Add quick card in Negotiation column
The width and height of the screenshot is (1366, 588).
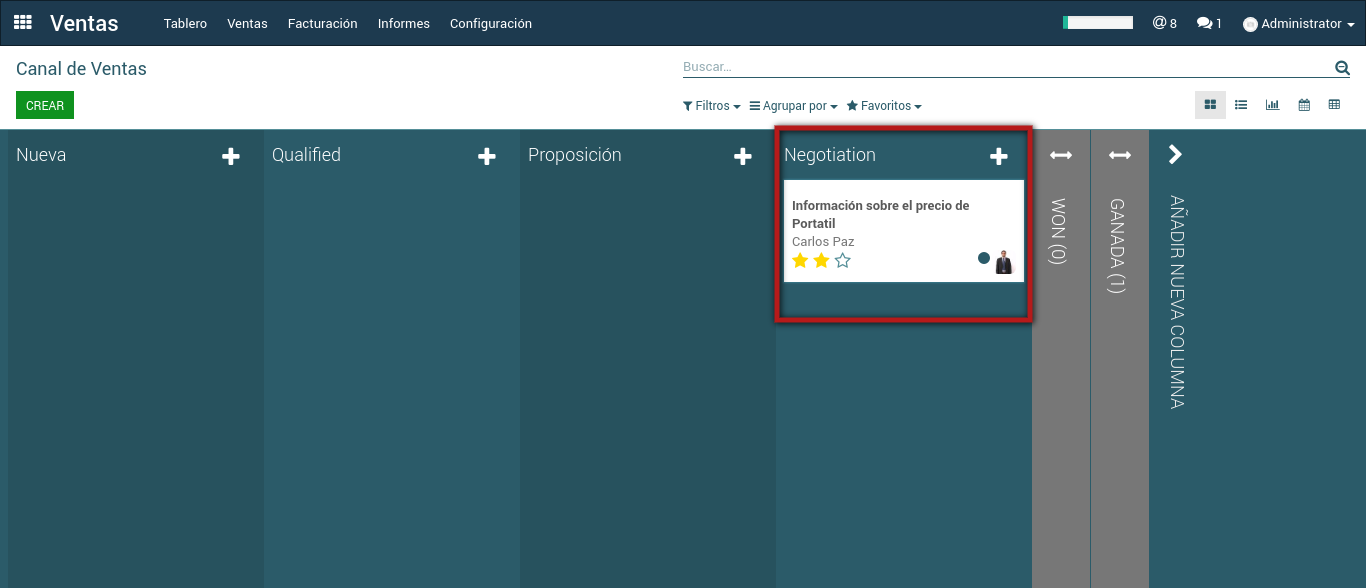998,156
